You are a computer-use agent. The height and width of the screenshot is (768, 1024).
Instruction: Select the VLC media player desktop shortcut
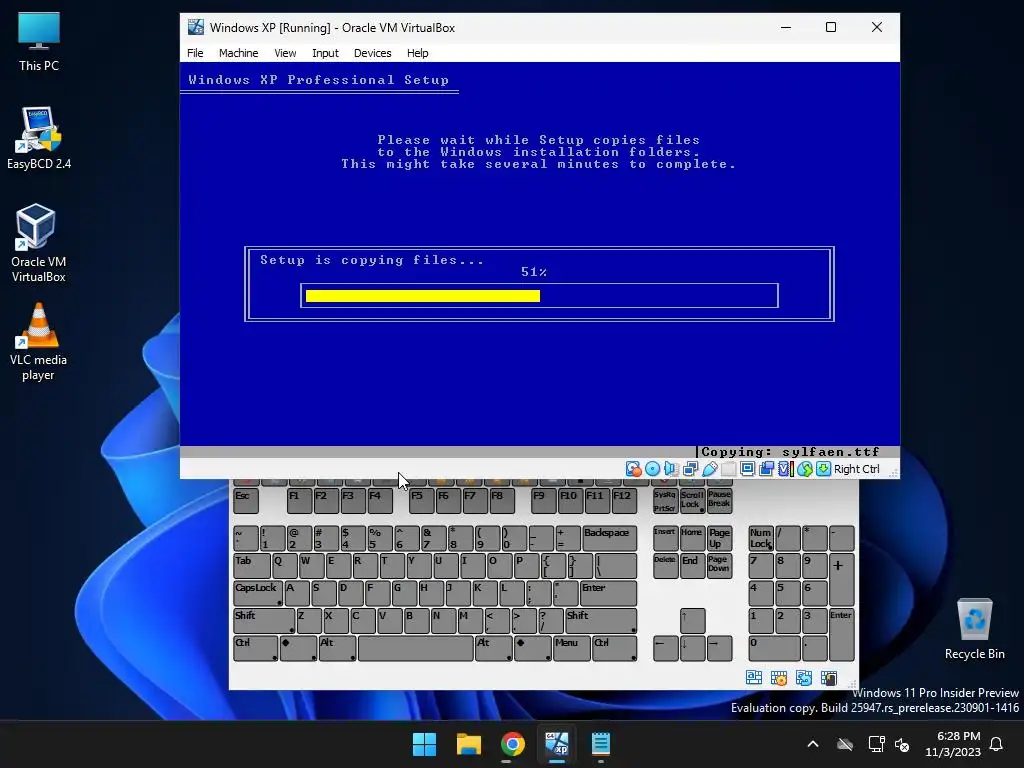(39, 342)
